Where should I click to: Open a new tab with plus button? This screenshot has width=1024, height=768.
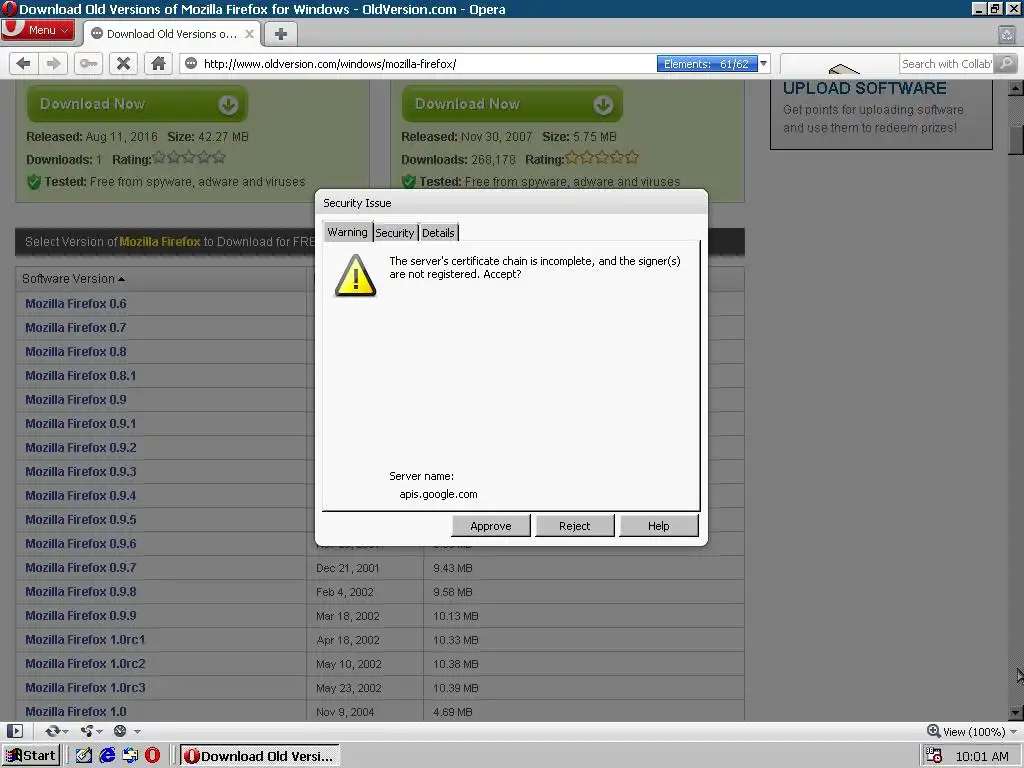pyautogui.click(x=281, y=34)
